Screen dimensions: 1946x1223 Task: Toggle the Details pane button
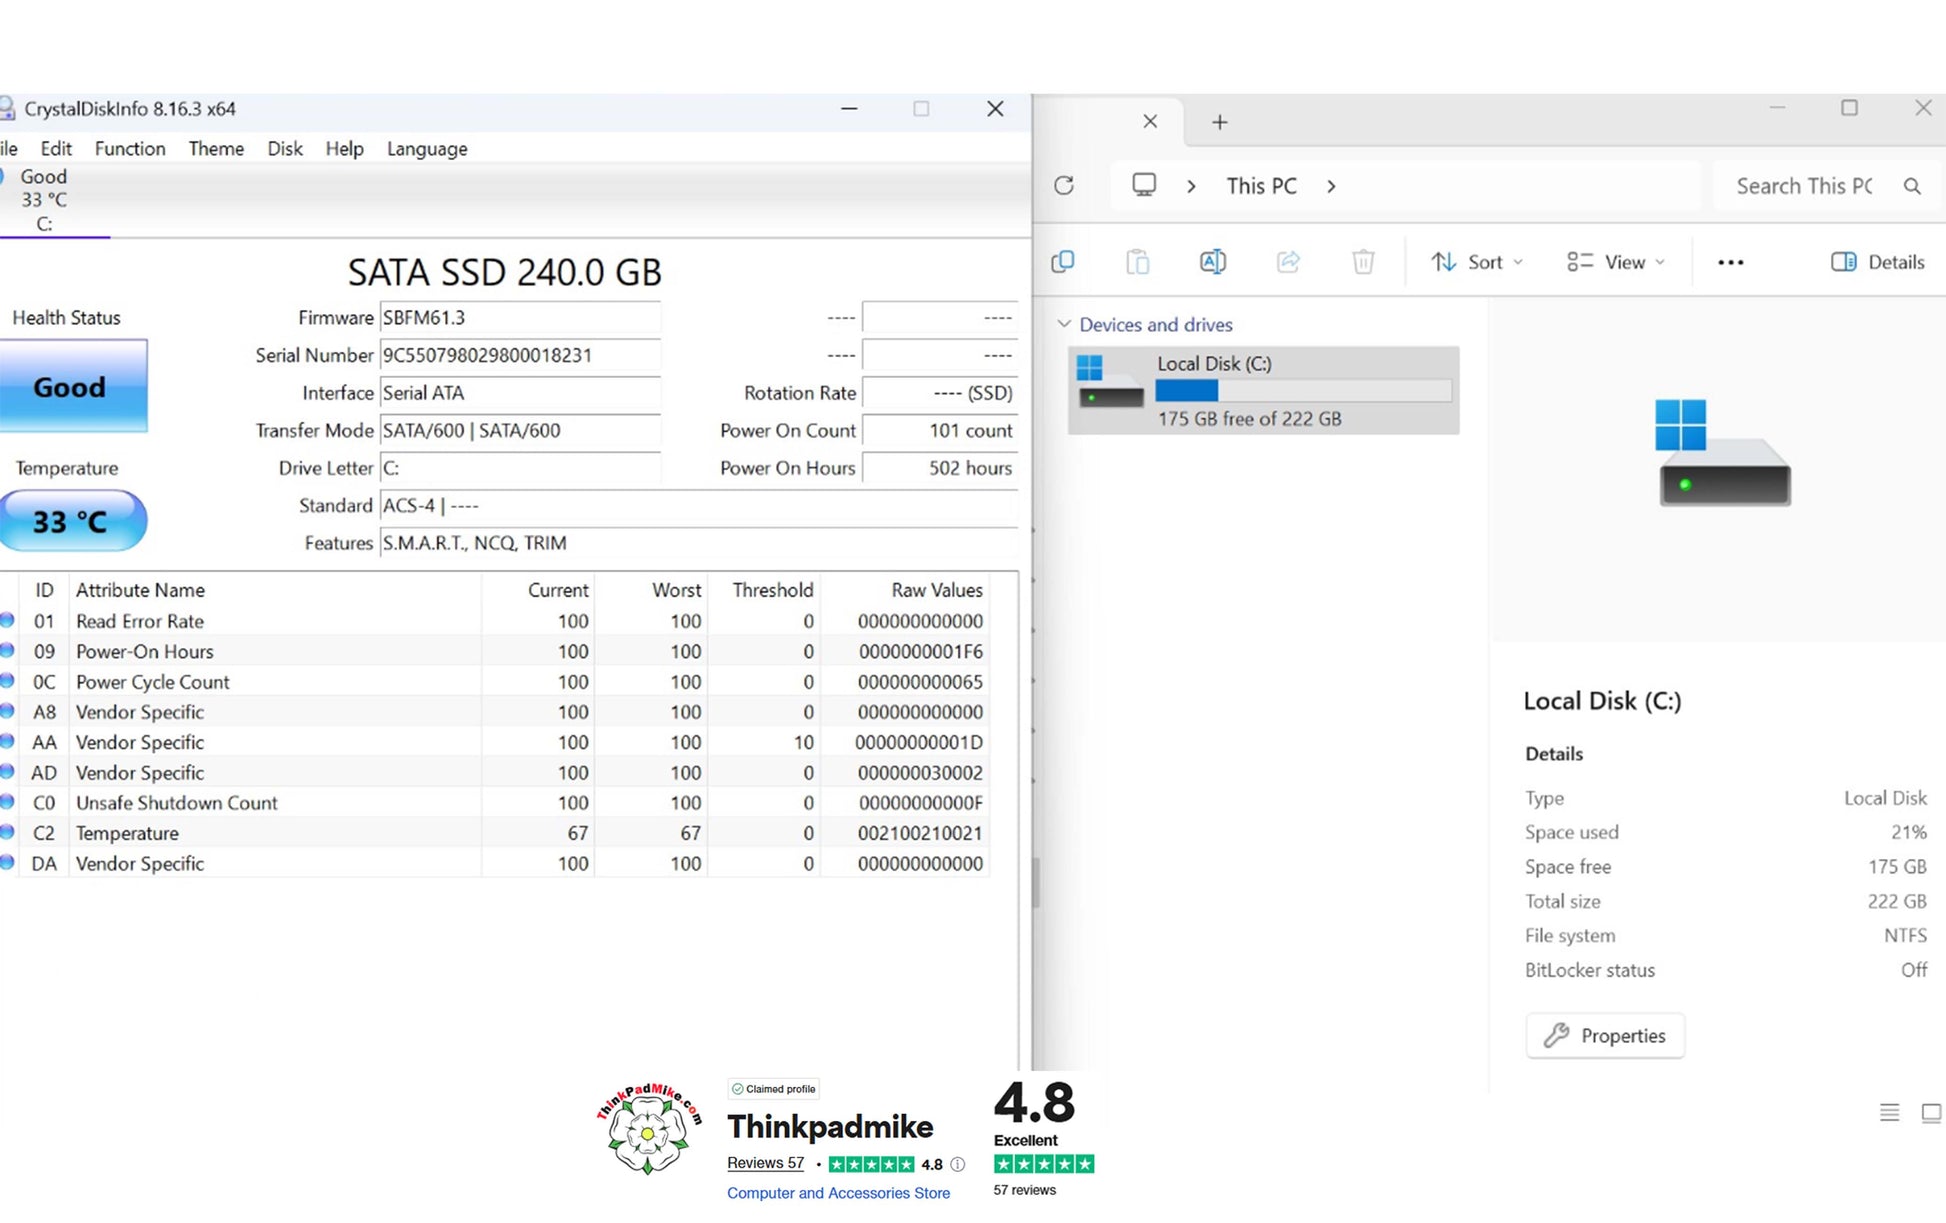[1878, 262]
